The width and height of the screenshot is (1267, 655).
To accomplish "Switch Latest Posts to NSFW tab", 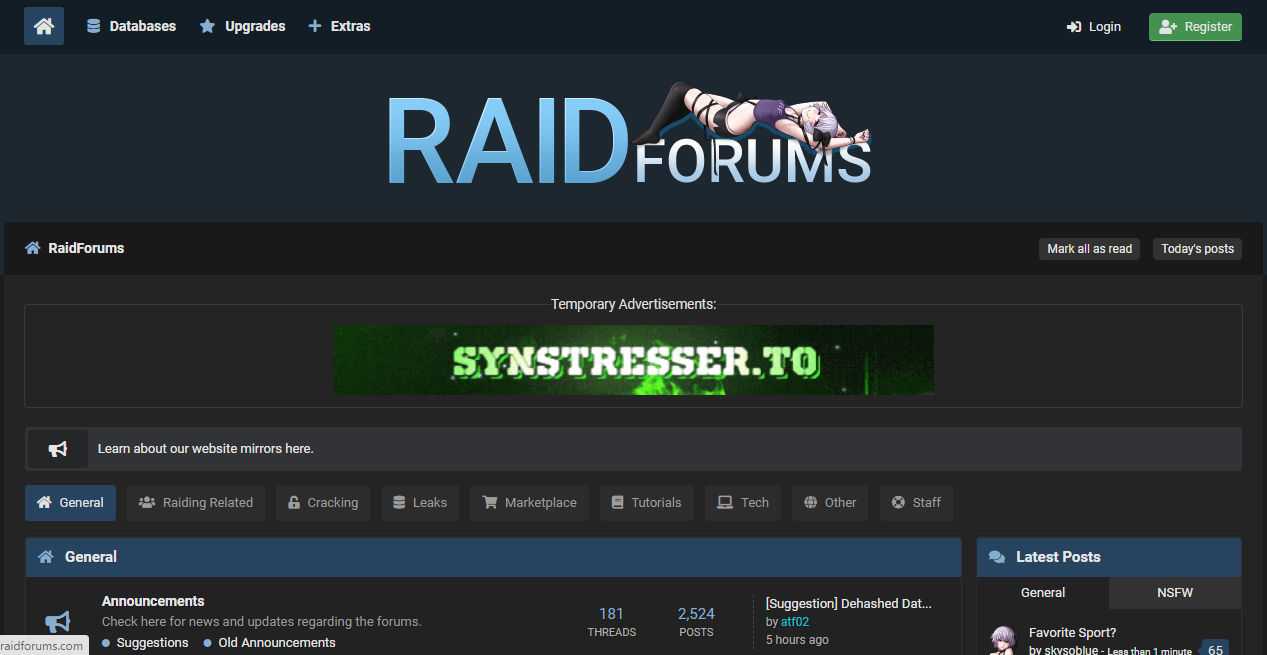I will (x=1175, y=593).
